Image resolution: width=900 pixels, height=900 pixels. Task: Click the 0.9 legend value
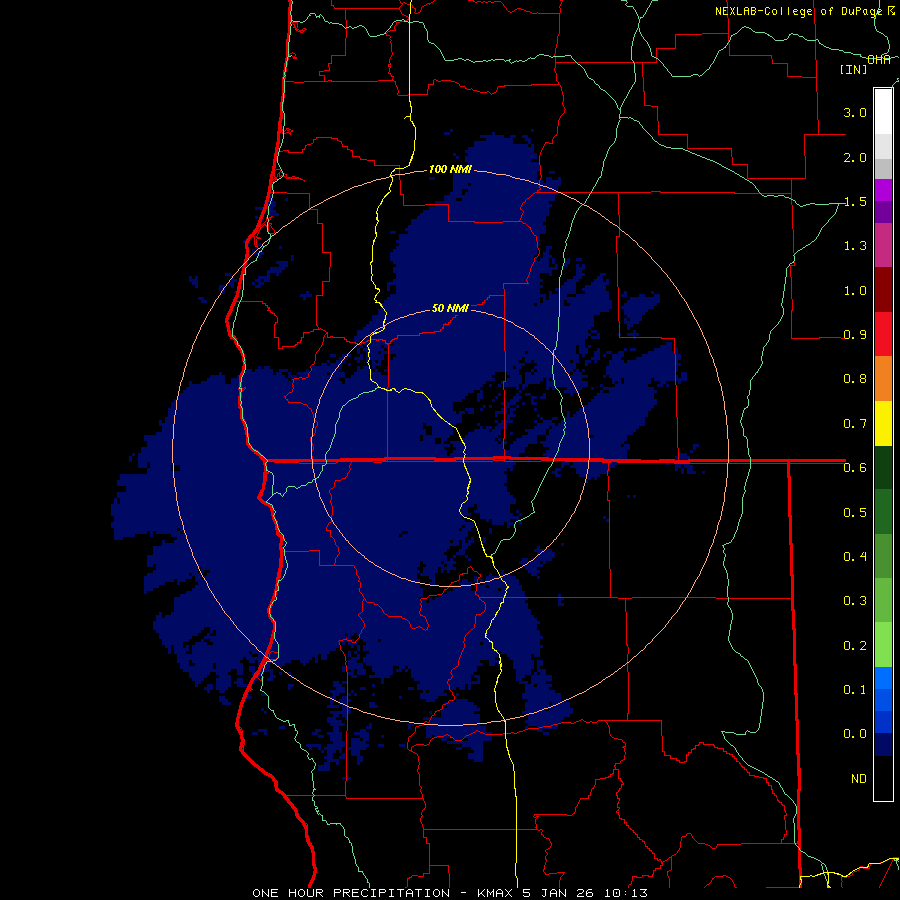coord(855,335)
